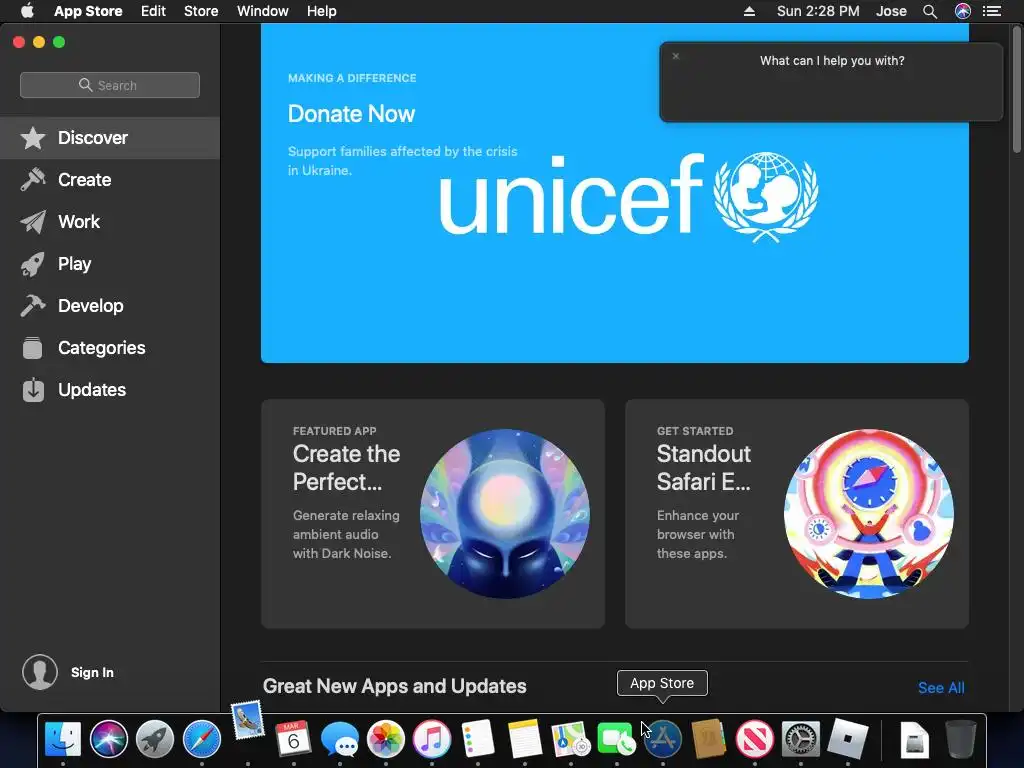Click the eject icon in menu bar
Screen dimensions: 1024x768
[750, 11]
